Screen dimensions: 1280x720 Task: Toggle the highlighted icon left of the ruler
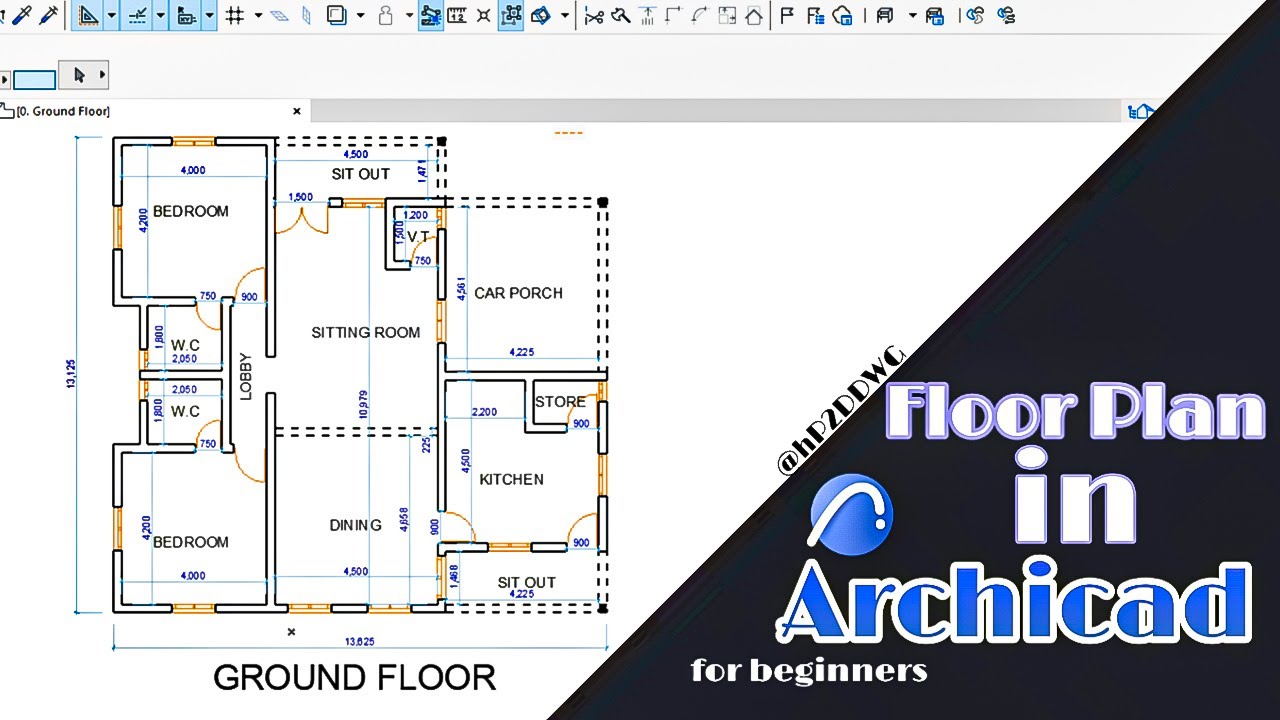431,15
